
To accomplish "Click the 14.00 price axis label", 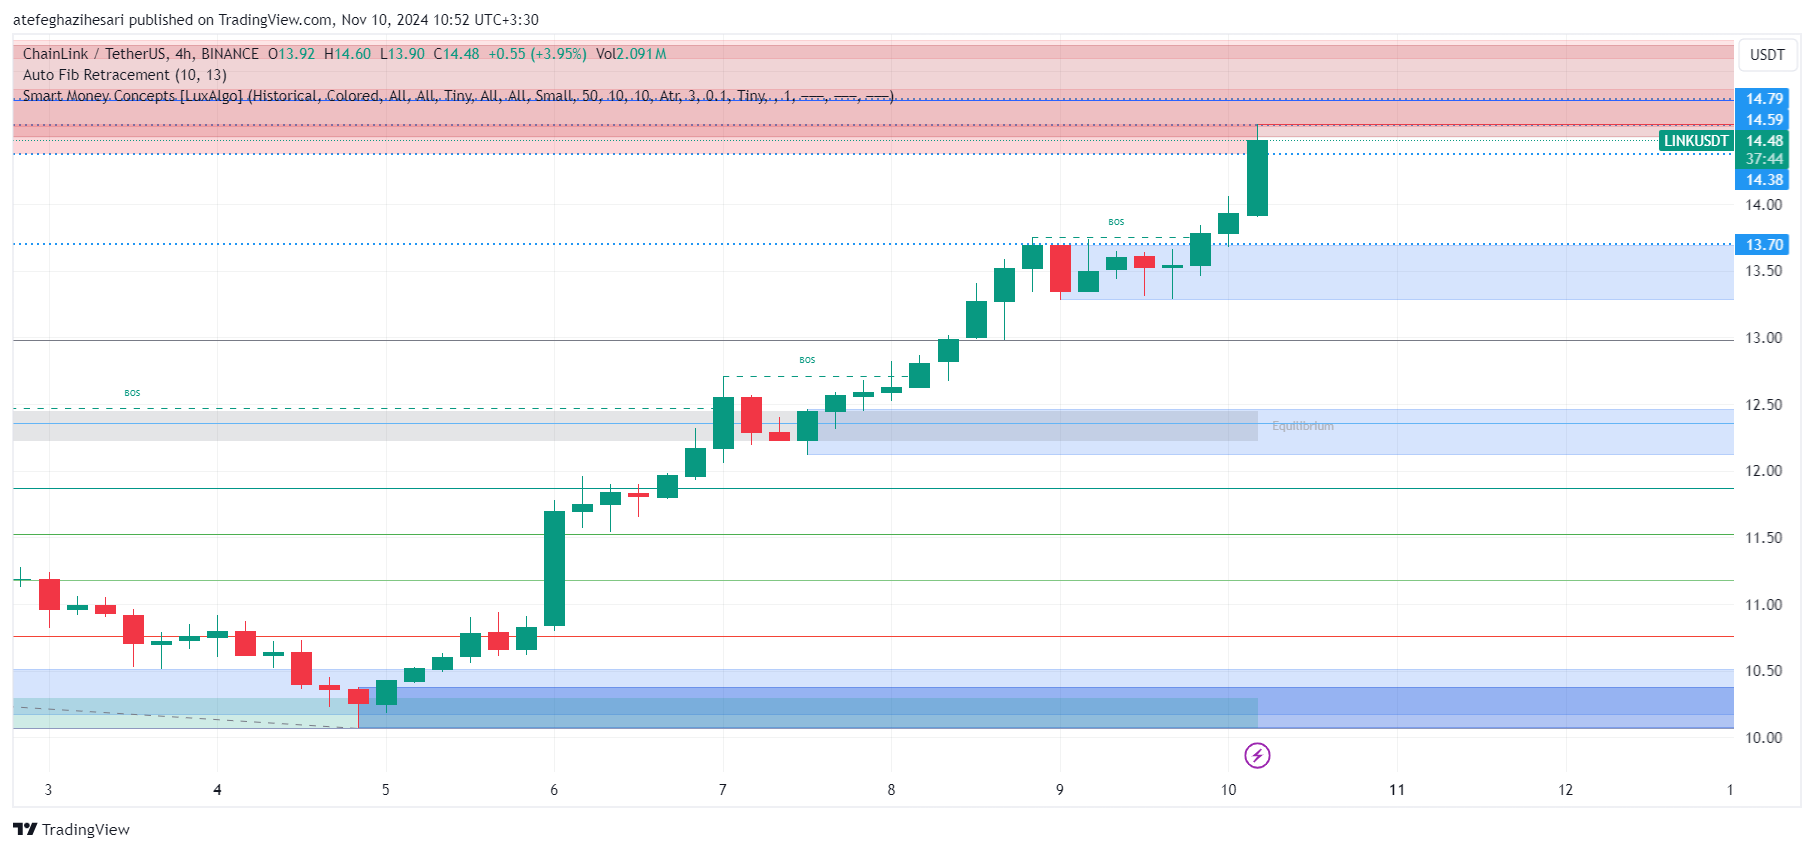I will (x=1764, y=205).
